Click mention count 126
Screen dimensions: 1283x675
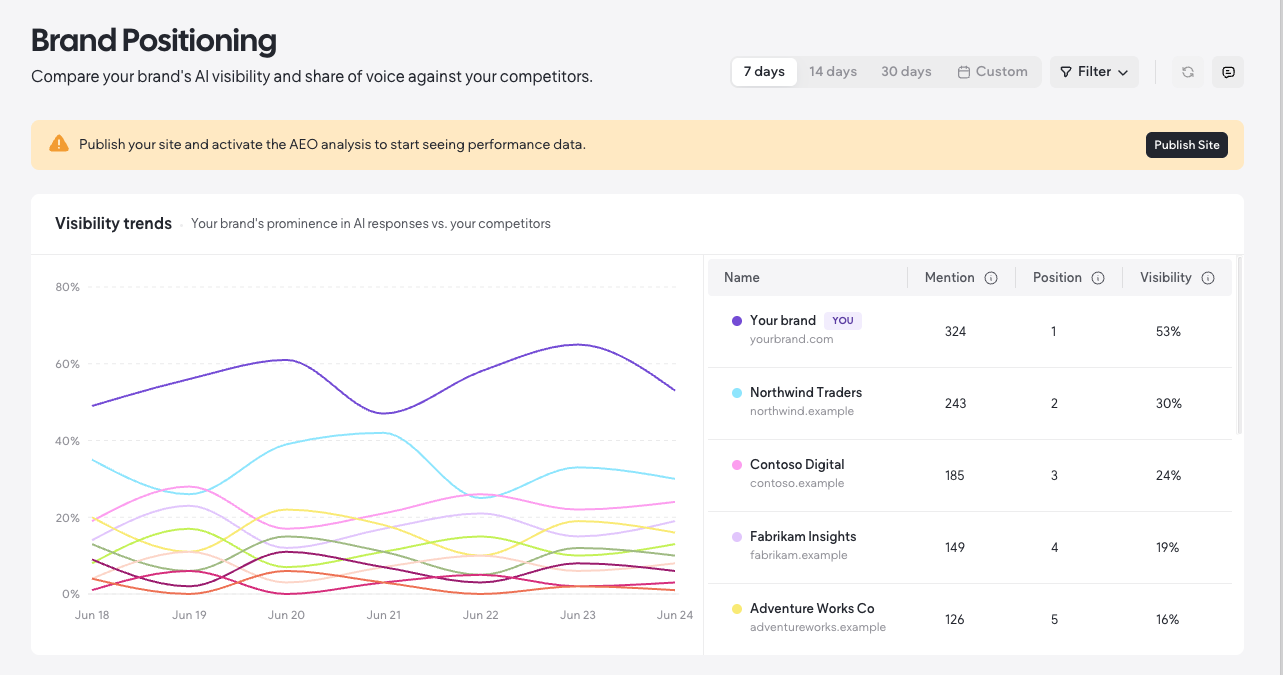pos(955,620)
